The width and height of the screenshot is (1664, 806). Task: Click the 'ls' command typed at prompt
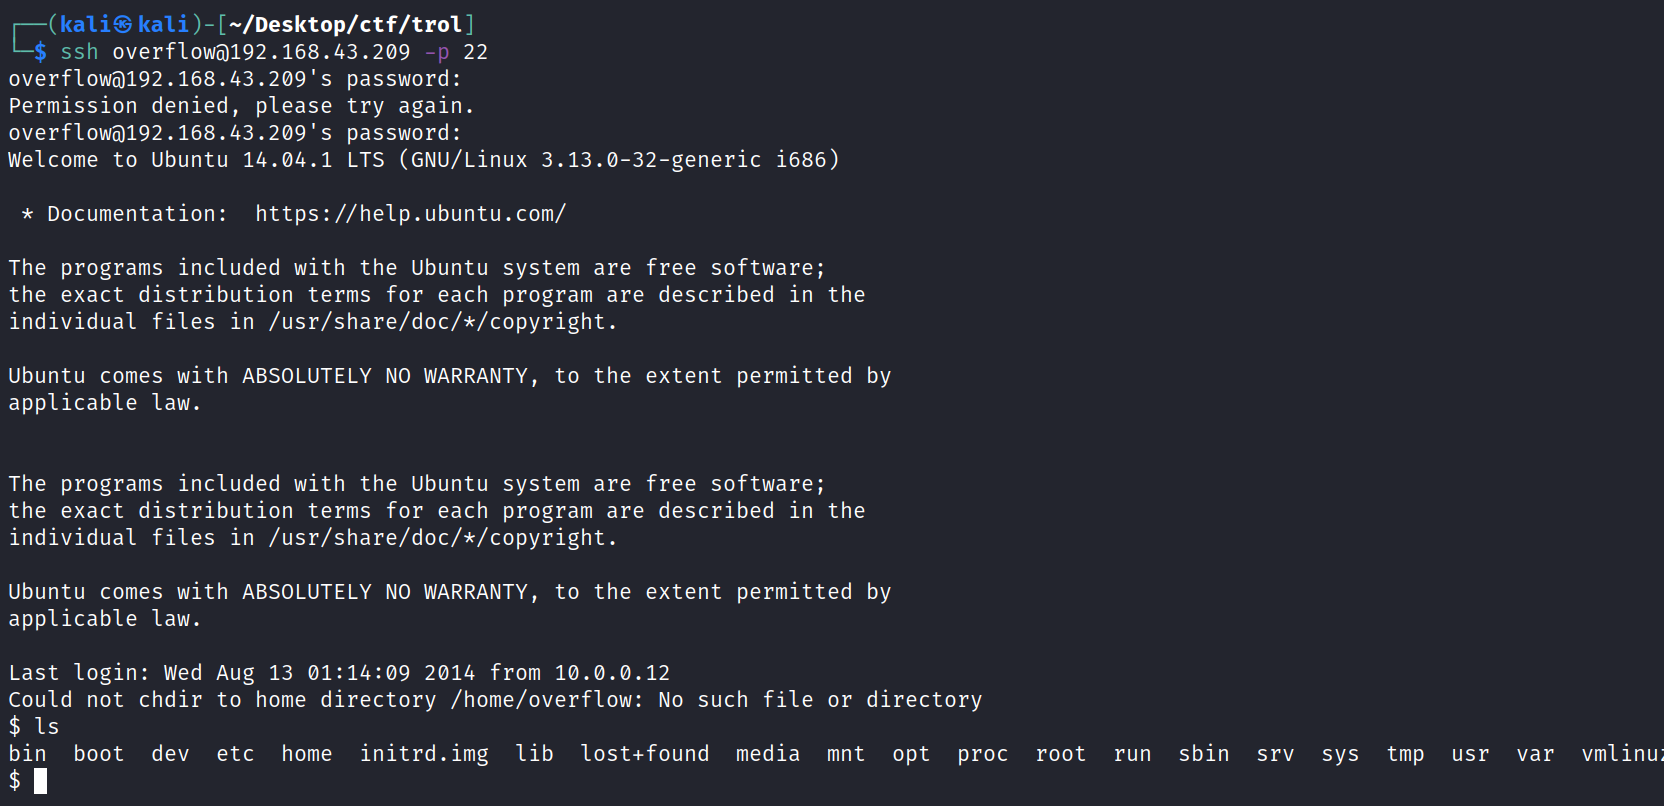coord(47,727)
